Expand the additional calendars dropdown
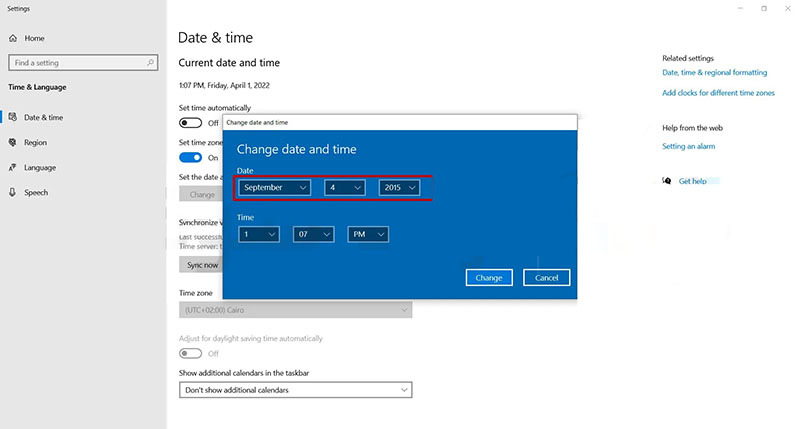This screenshot has width=800, height=429. pyautogui.click(x=295, y=390)
